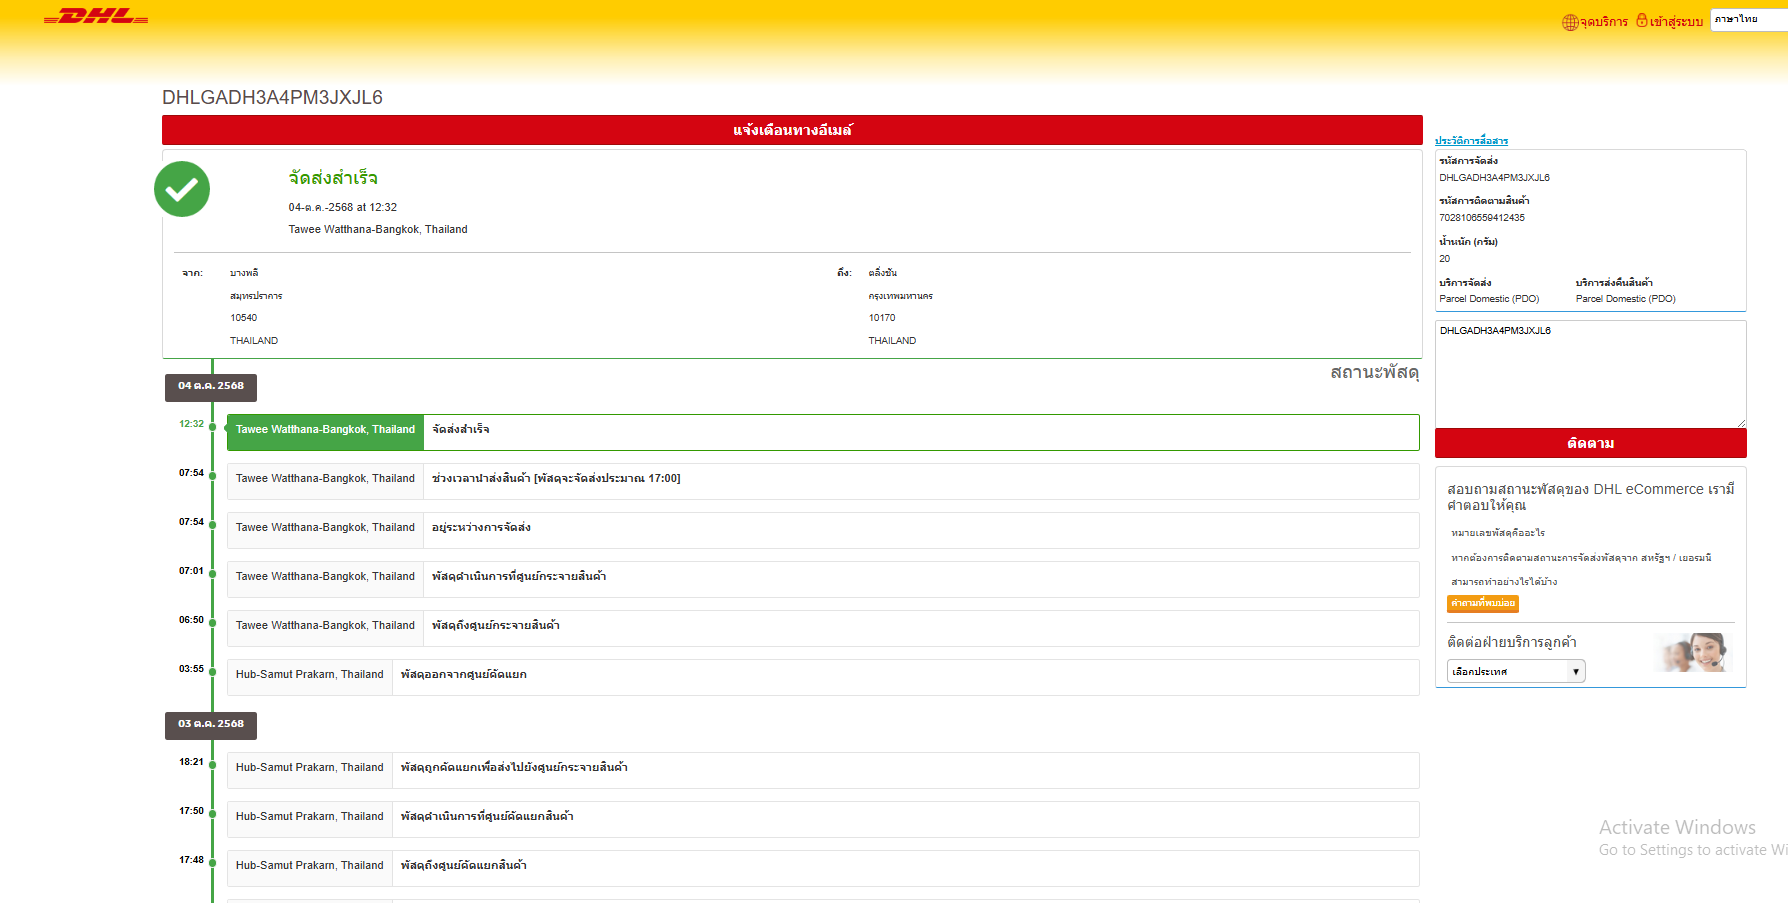Open the เลือกประเทศ country dropdown
The height and width of the screenshot is (903, 1788).
point(1516,671)
